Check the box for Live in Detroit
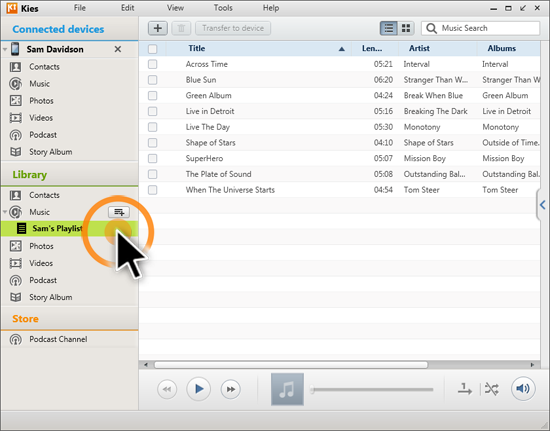The height and width of the screenshot is (431, 550). pyautogui.click(x=153, y=111)
